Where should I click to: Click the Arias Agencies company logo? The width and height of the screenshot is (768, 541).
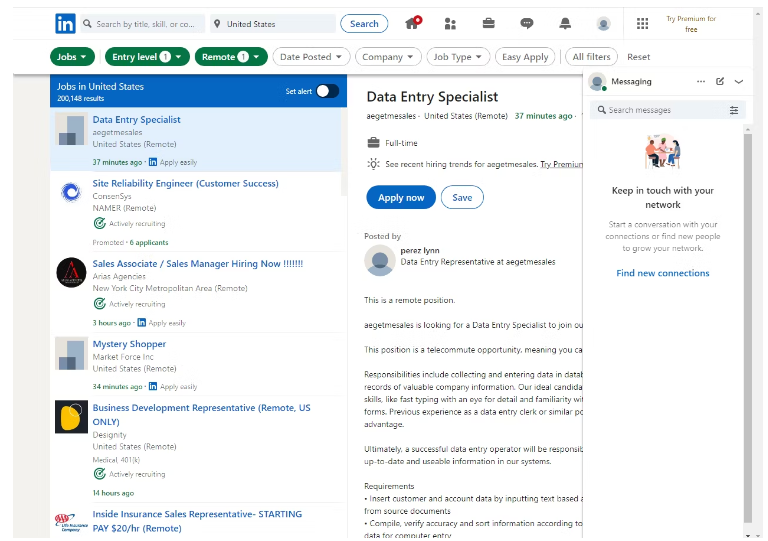pyautogui.click(x=71, y=272)
